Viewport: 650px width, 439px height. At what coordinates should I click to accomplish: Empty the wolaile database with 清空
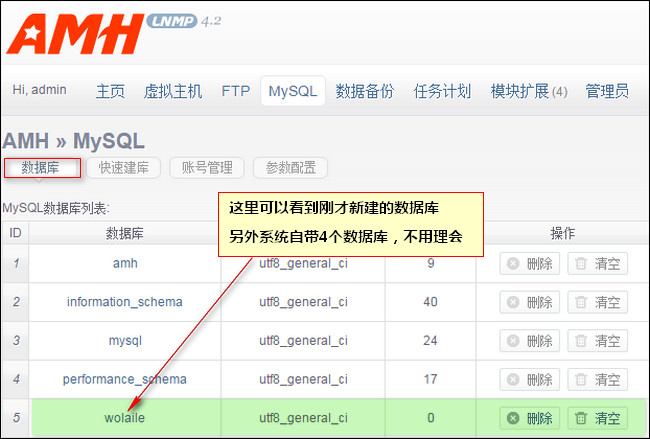[x=597, y=418]
